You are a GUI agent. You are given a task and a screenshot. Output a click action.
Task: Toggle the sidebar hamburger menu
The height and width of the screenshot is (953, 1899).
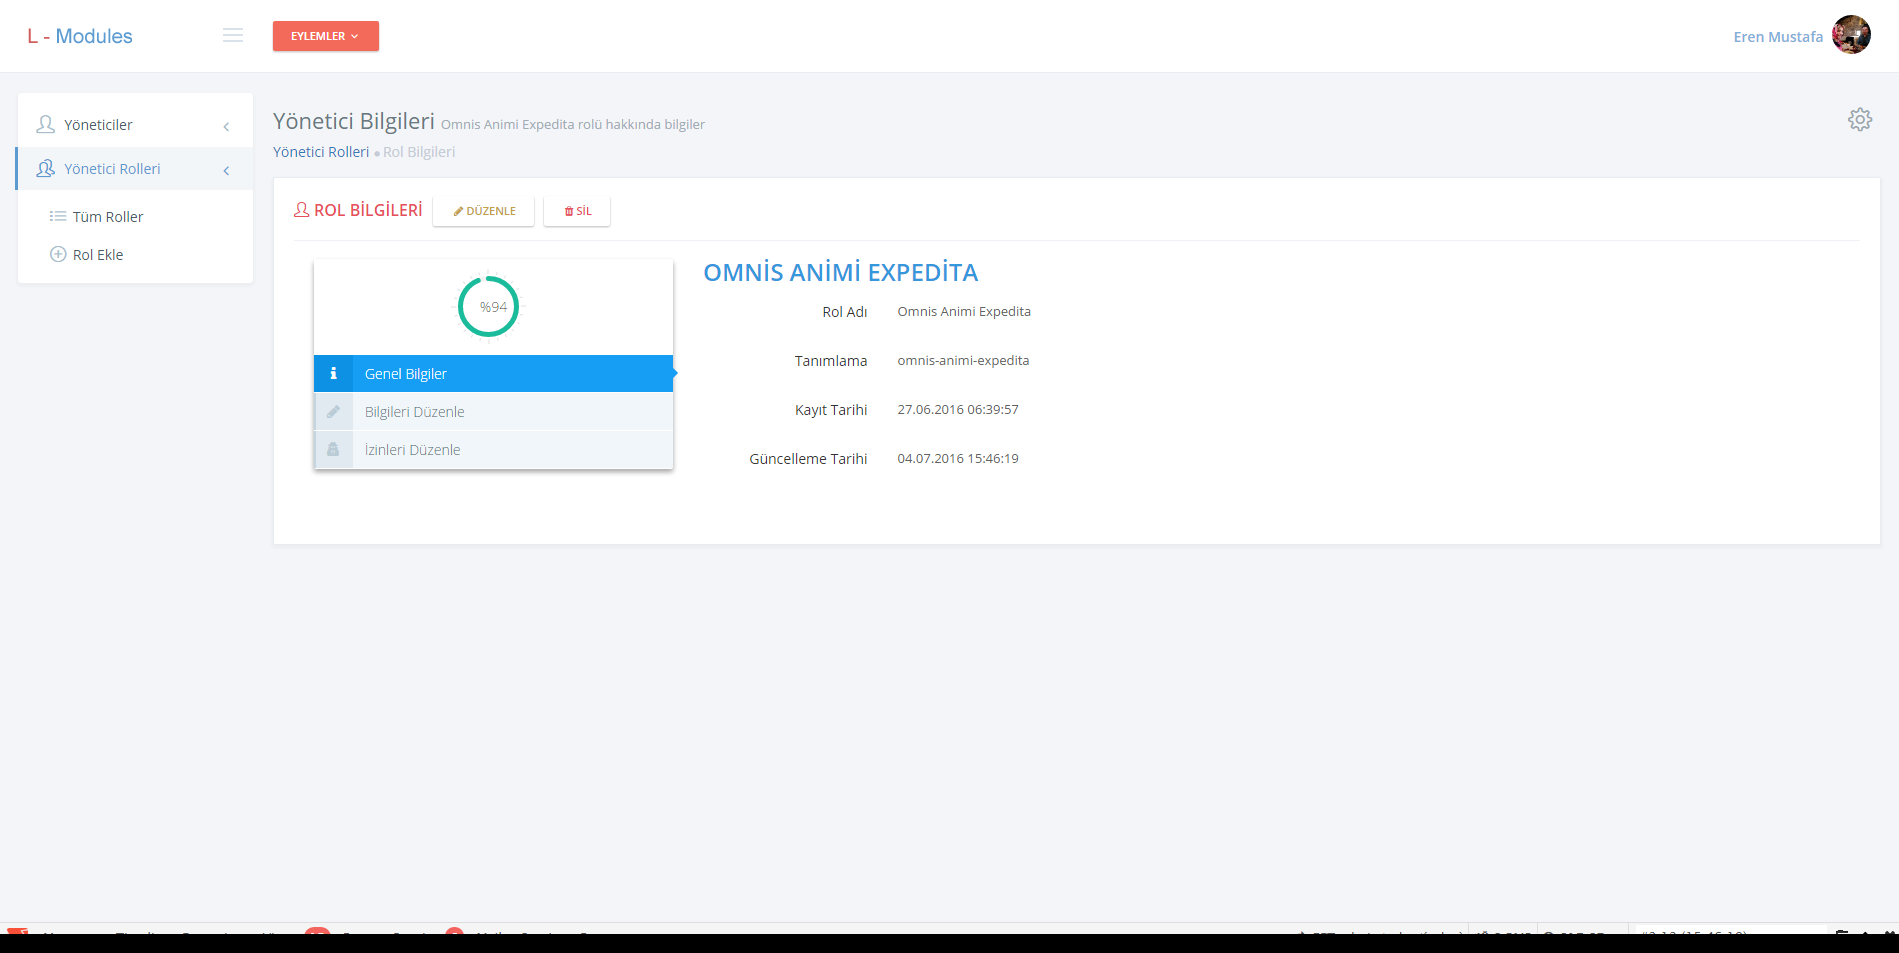[233, 36]
